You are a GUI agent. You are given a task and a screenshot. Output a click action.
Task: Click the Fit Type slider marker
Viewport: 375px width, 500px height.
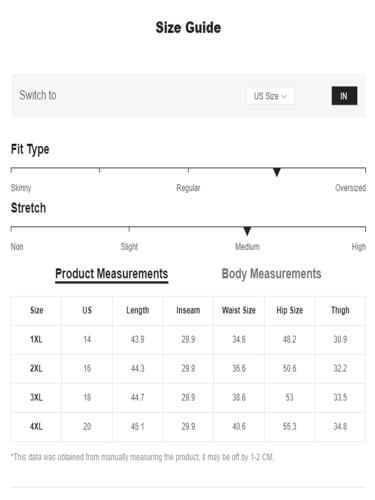[277, 172]
